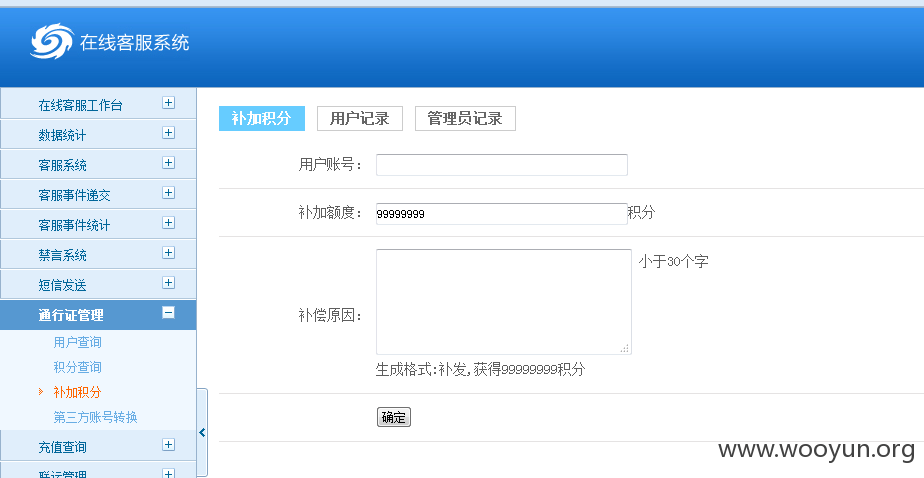This screenshot has height=478, width=924.
Task: Expand 客服事件统计 with its plus icon
Action: [x=169, y=223]
